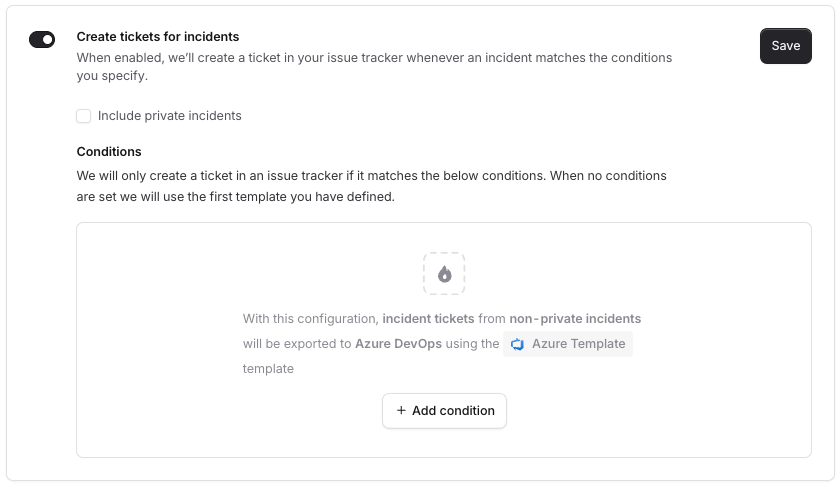Click the flame icon in dashed box
Viewport: 840px width, 488px height.
[444, 274]
